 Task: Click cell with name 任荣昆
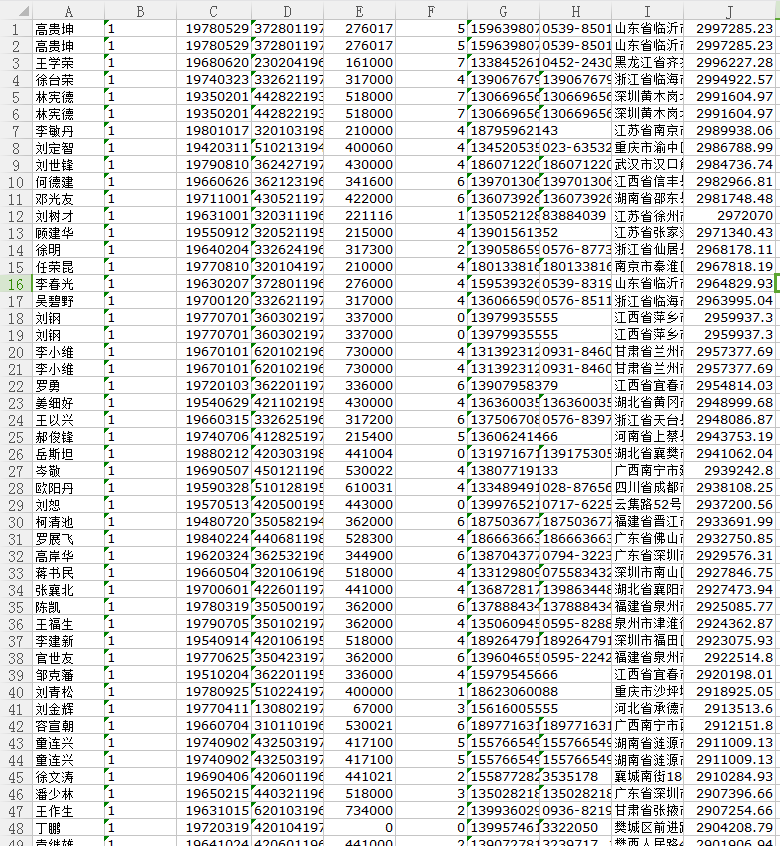point(68,267)
